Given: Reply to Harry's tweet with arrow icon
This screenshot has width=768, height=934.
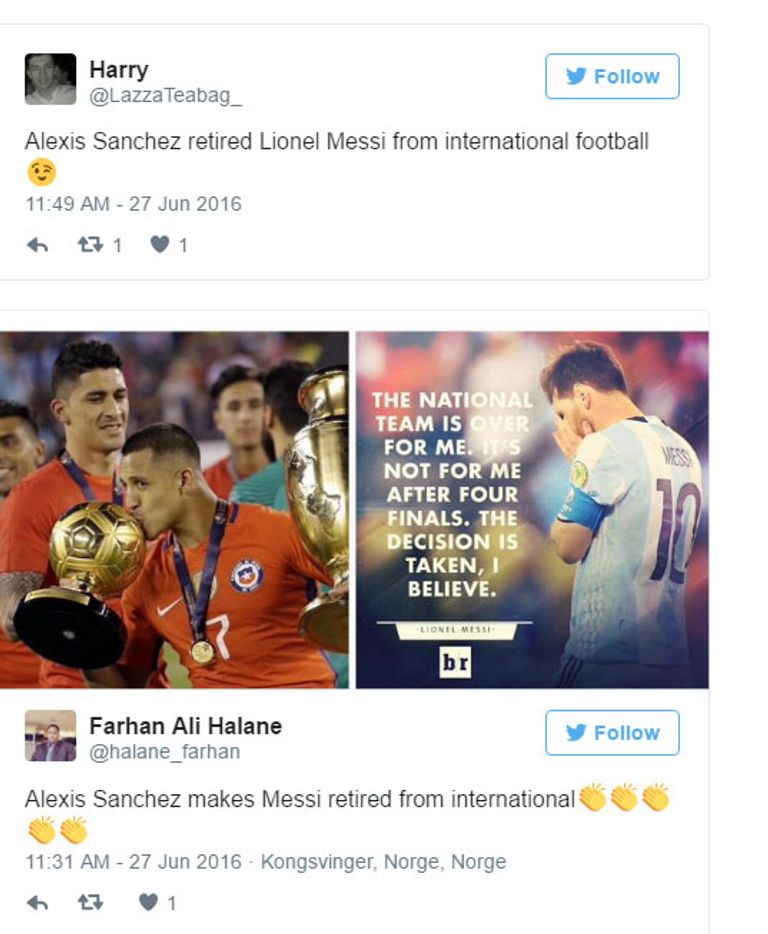Looking at the screenshot, I should click(37, 244).
